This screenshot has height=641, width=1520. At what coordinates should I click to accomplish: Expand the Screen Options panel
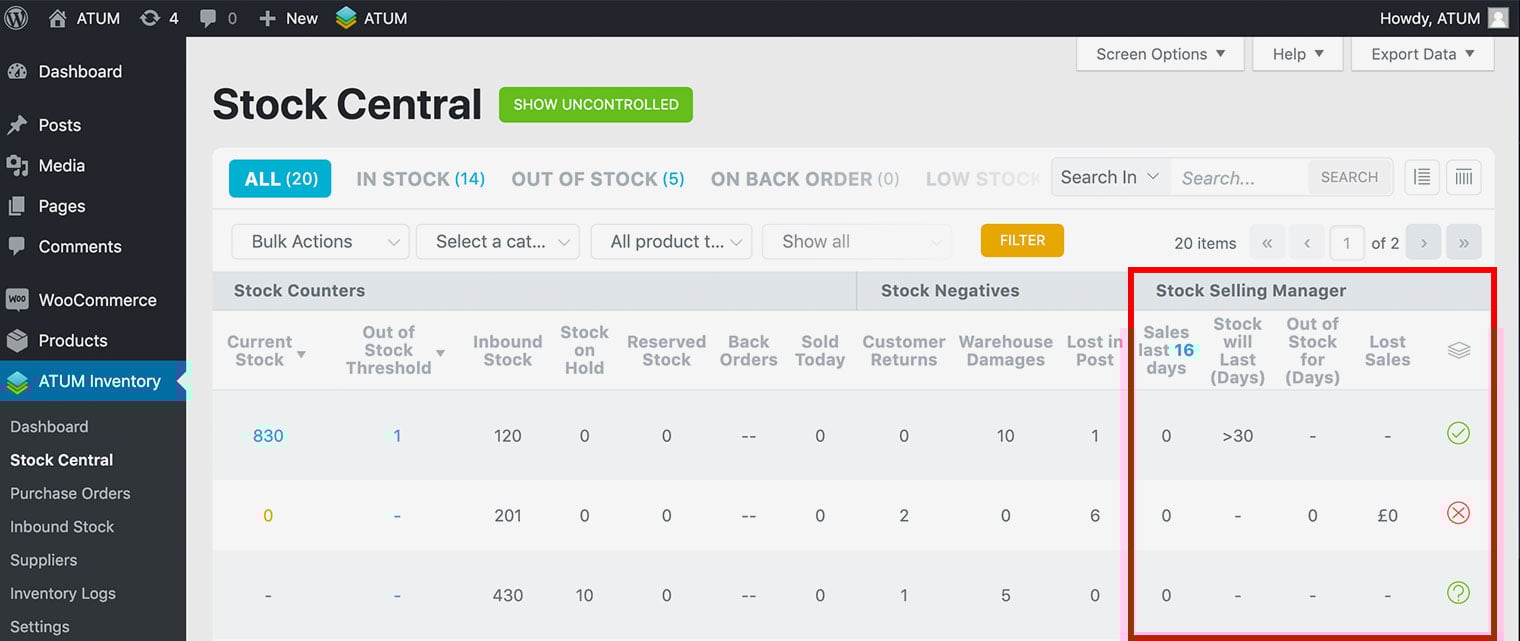1159,54
